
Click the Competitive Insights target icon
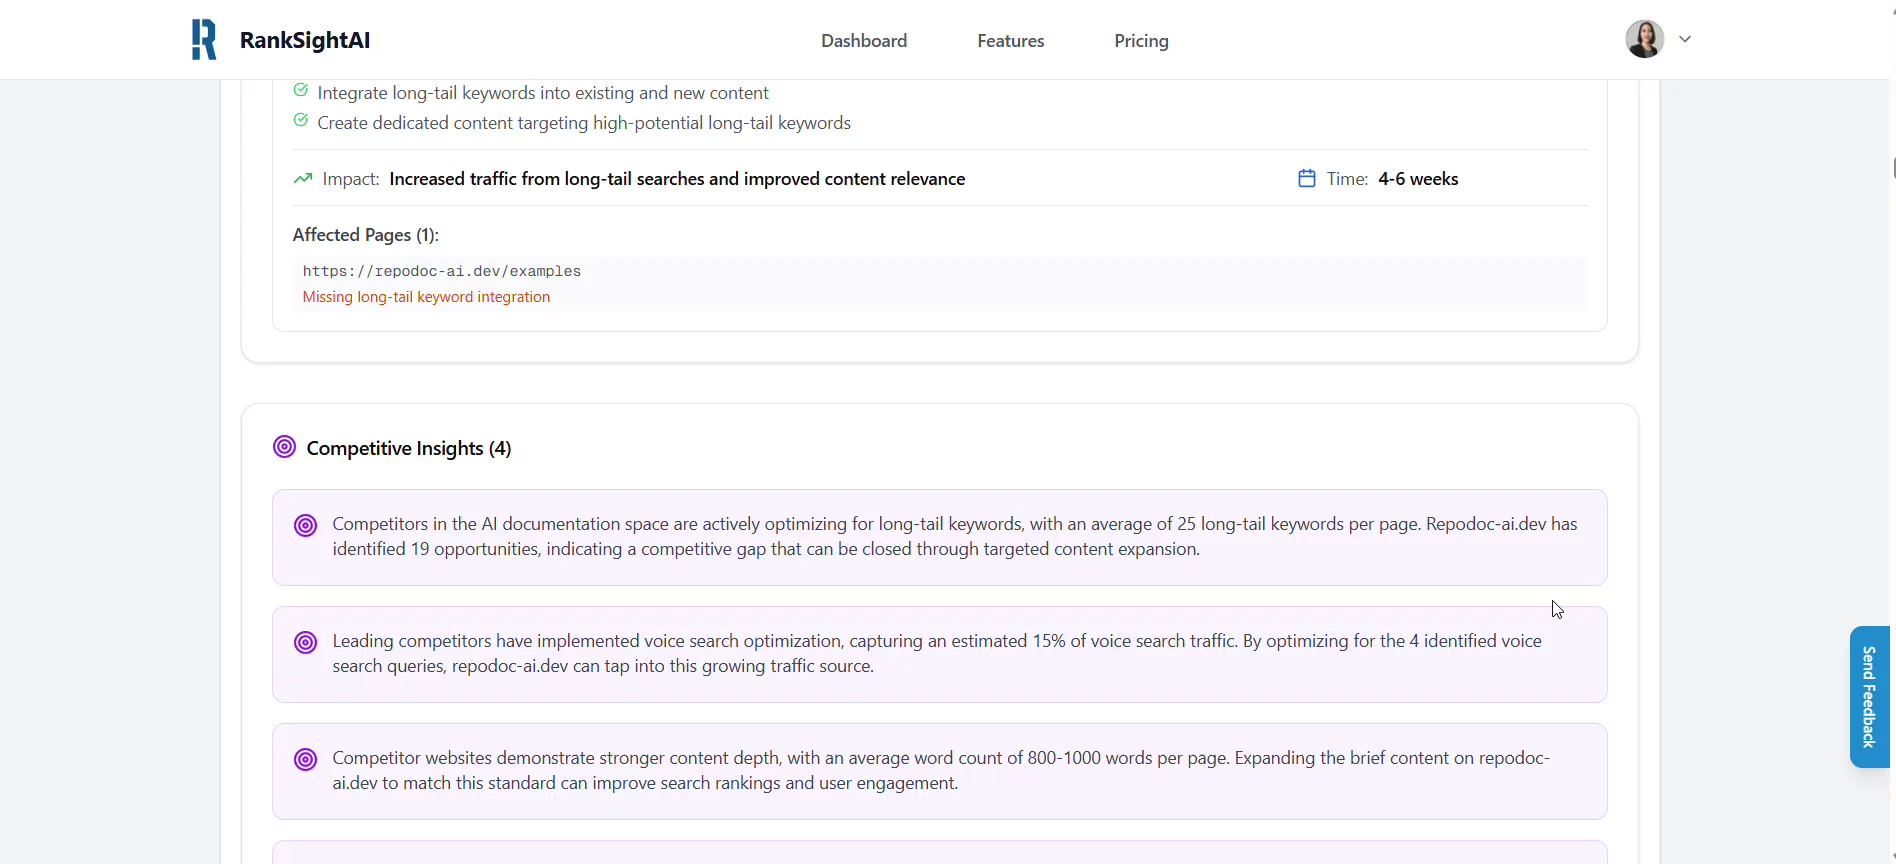(284, 447)
